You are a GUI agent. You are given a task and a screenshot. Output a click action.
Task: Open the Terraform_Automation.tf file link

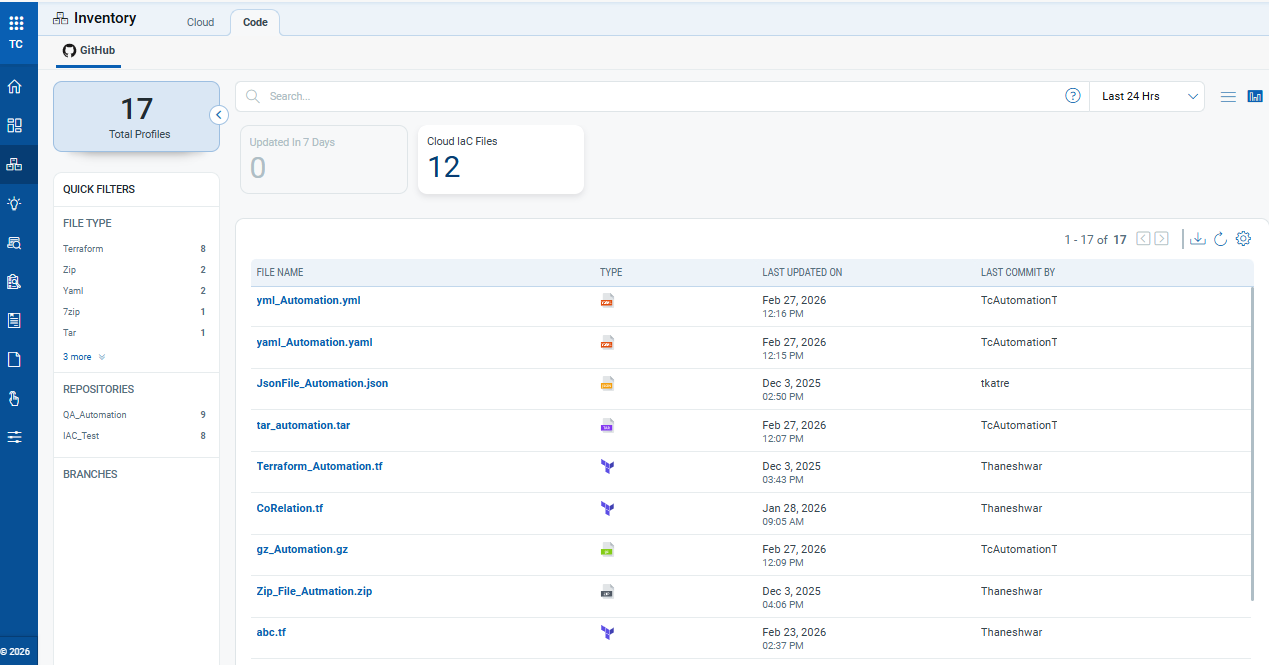(319, 466)
